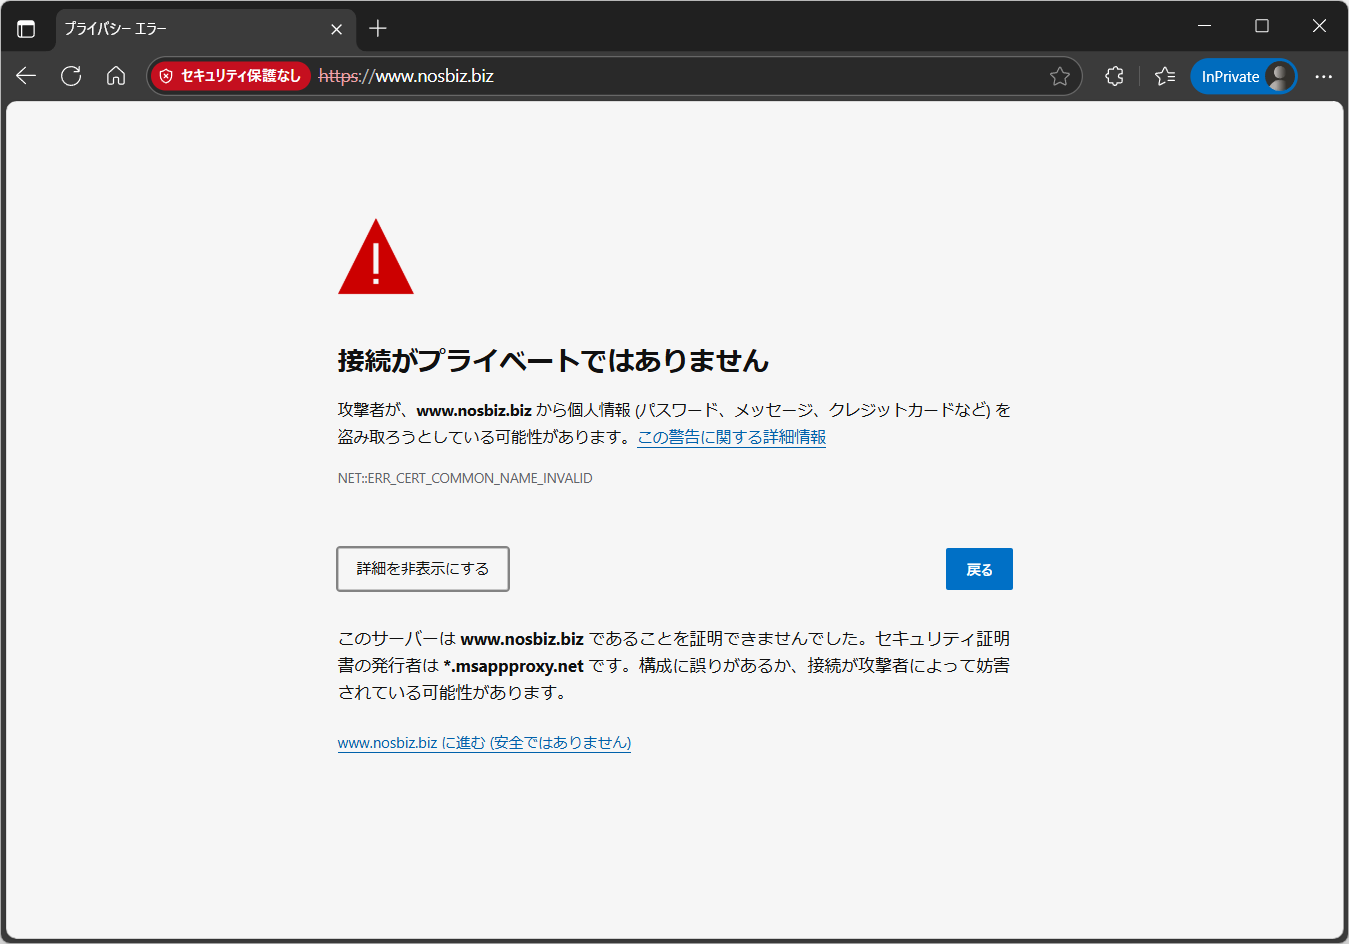The width and height of the screenshot is (1349, 944).
Task: Go to the home page icon
Action: click(116, 76)
